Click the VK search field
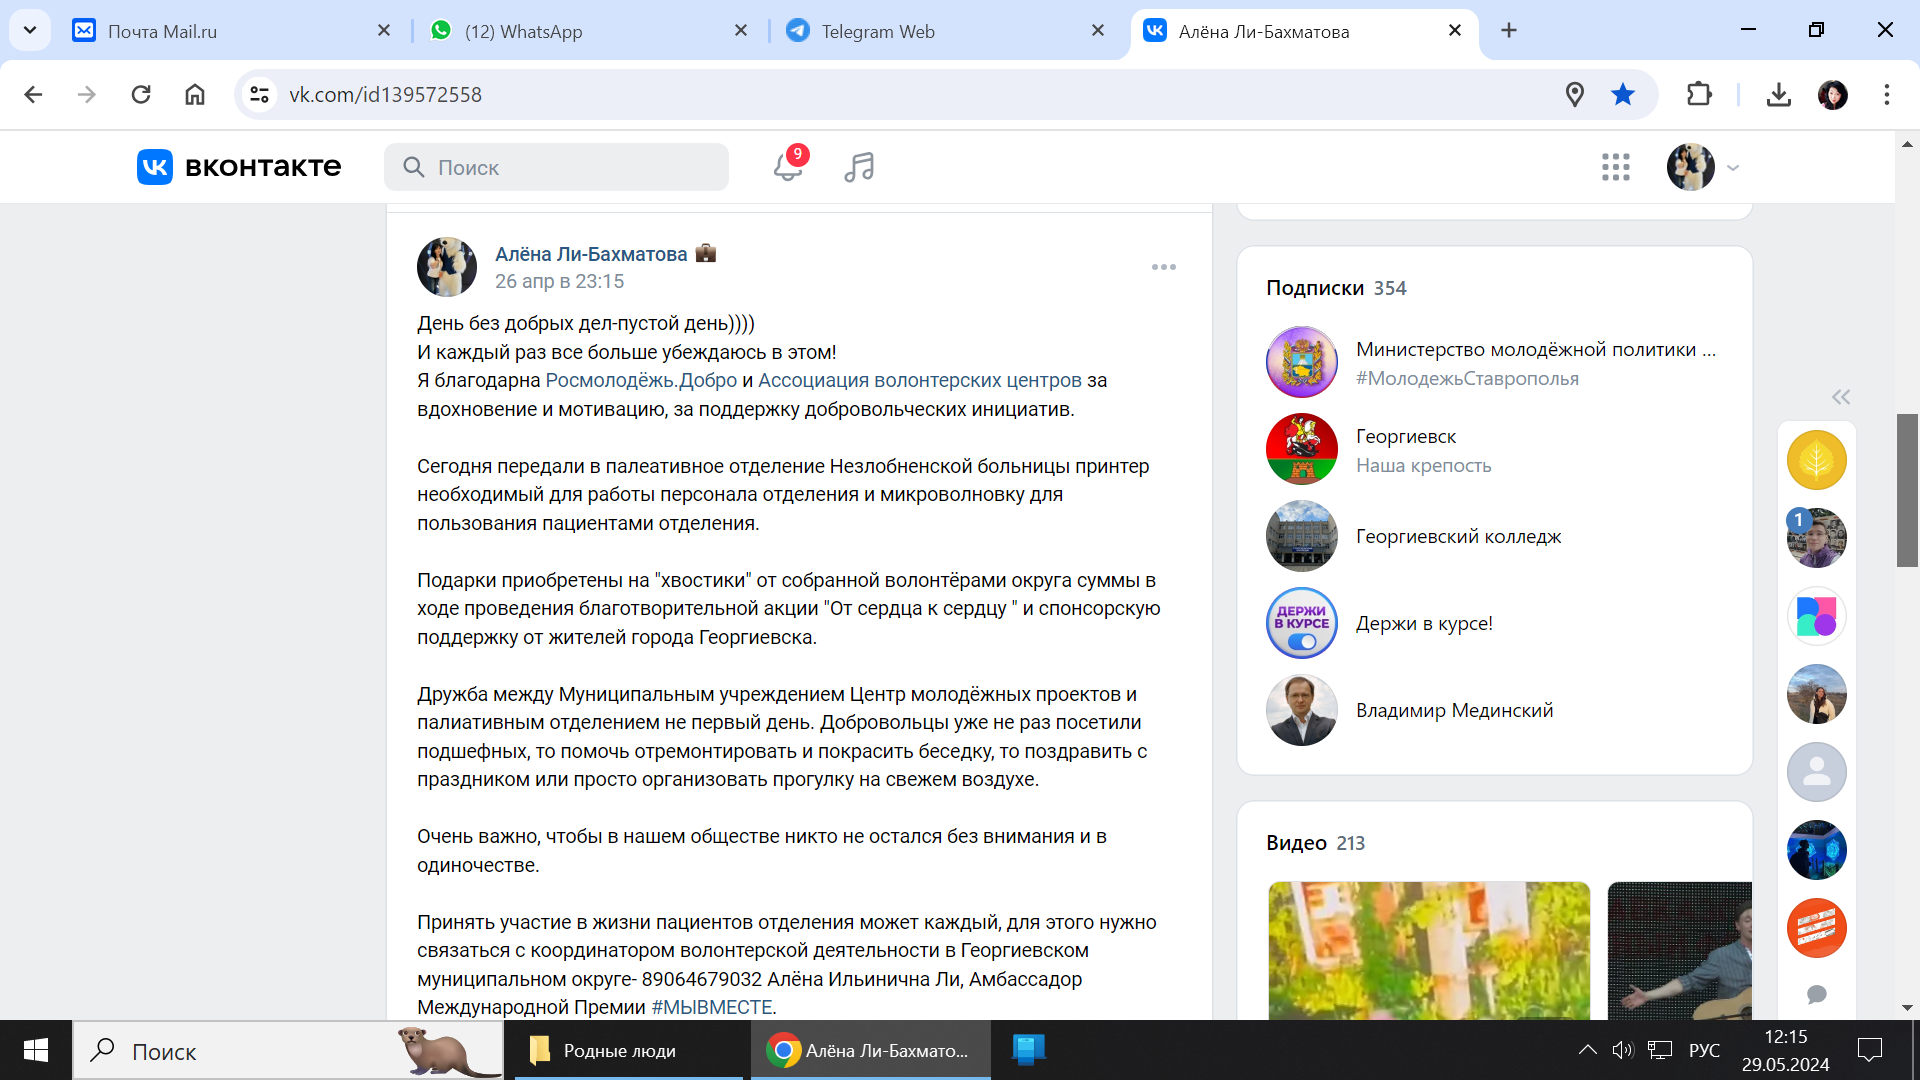 pos(556,167)
